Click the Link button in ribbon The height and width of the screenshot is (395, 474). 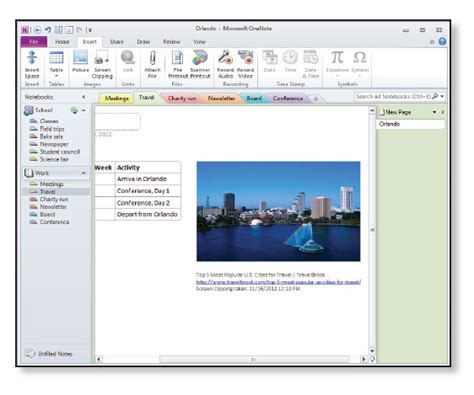click(x=128, y=61)
